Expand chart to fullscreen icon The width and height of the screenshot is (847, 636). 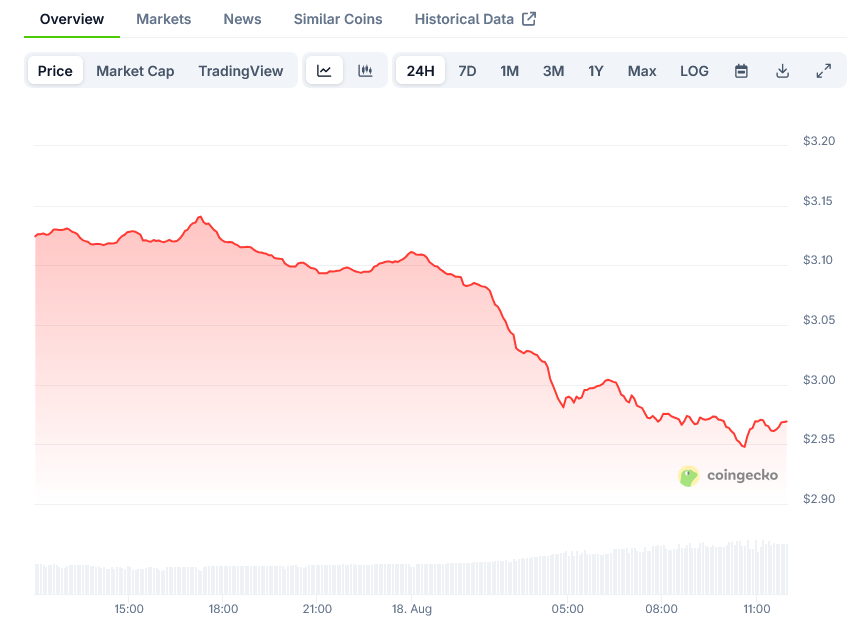coord(823,71)
